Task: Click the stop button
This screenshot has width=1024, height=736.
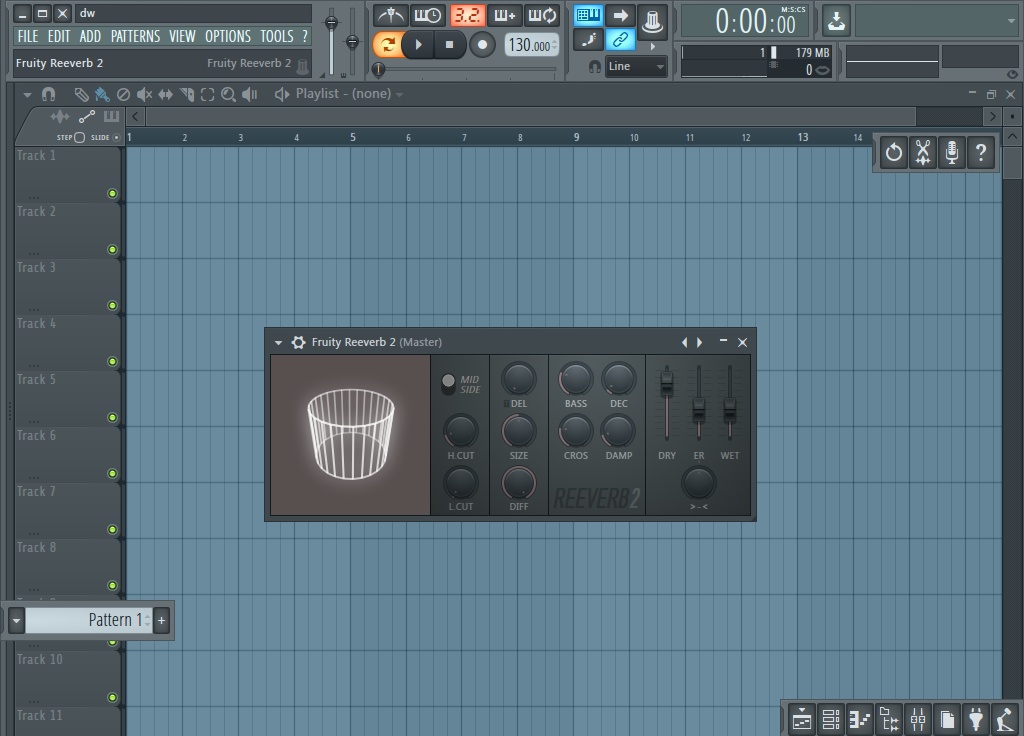Action: [449, 44]
